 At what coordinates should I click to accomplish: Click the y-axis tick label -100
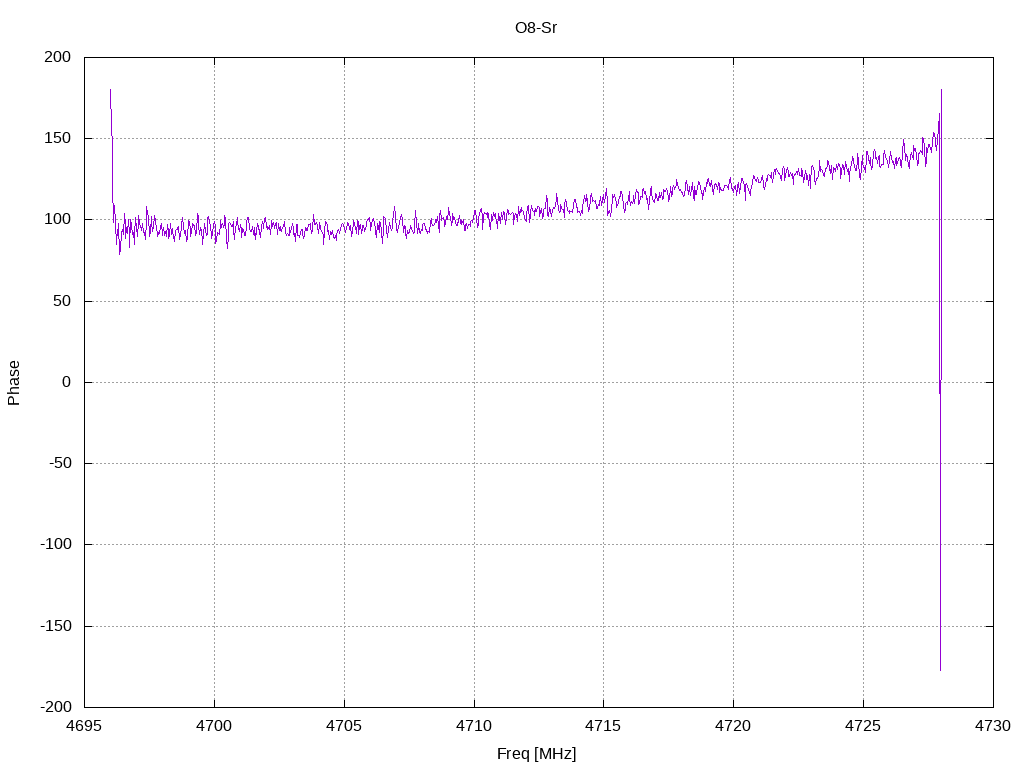[x=56, y=544]
